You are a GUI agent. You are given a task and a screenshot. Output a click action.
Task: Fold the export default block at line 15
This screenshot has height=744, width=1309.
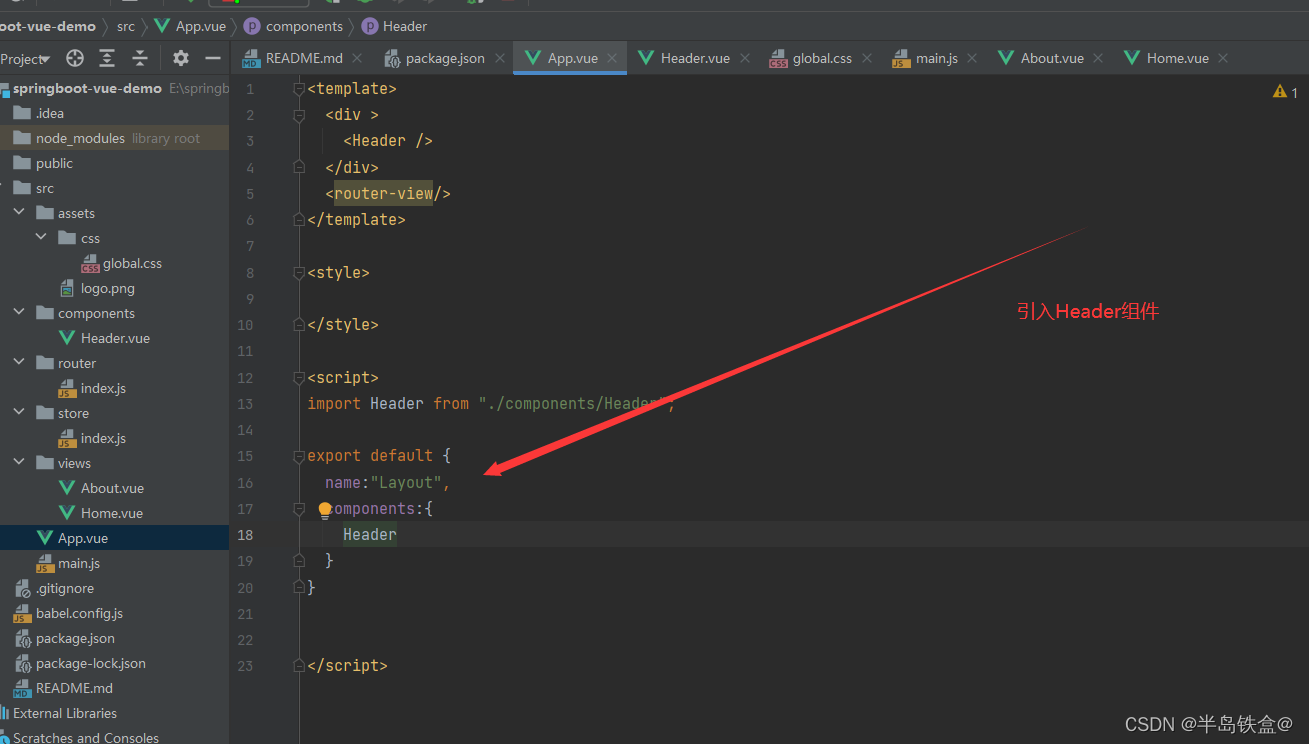point(298,456)
